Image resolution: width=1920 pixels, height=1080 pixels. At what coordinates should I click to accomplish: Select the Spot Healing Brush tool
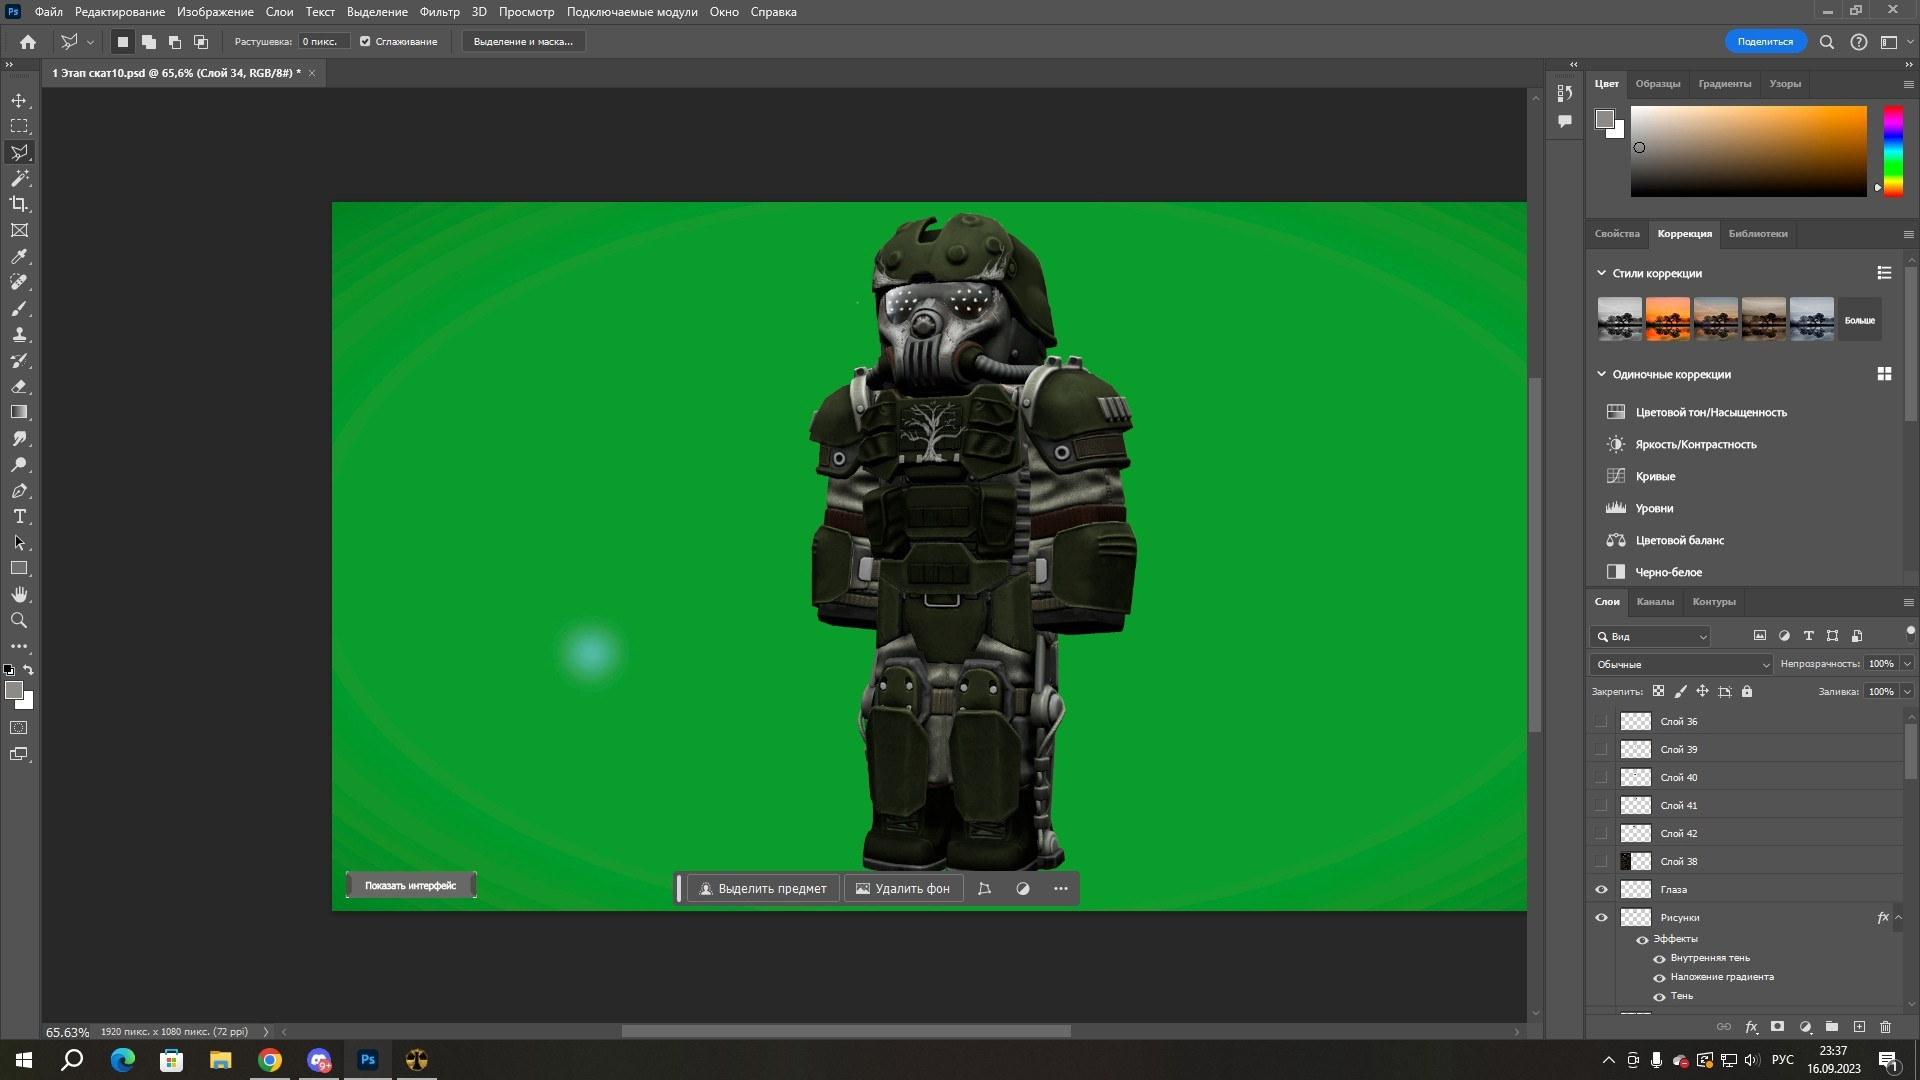19,282
